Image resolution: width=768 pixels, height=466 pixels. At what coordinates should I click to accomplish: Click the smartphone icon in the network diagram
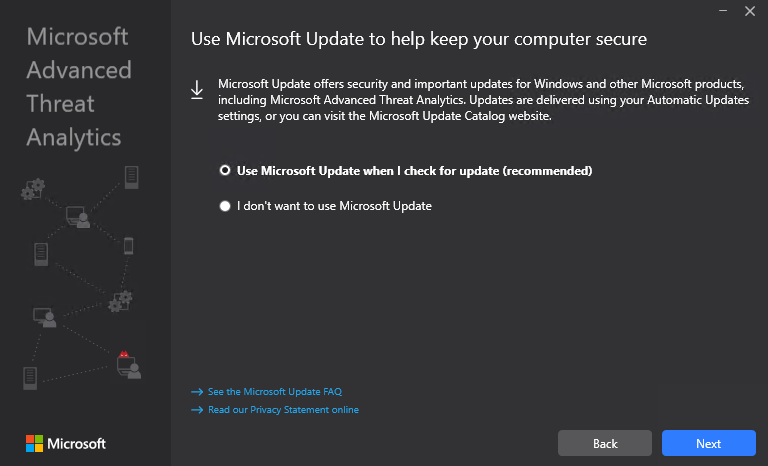coord(128,245)
